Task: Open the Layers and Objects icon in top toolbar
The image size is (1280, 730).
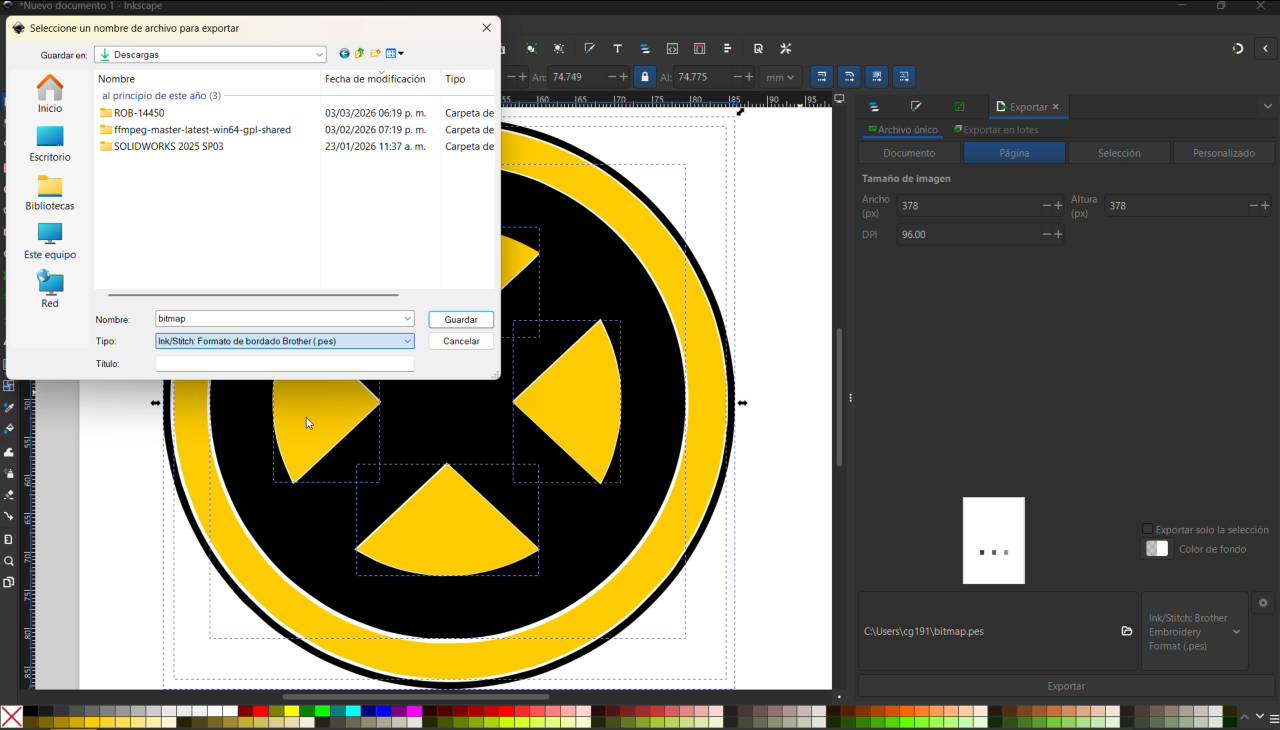Action: click(645, 49)
